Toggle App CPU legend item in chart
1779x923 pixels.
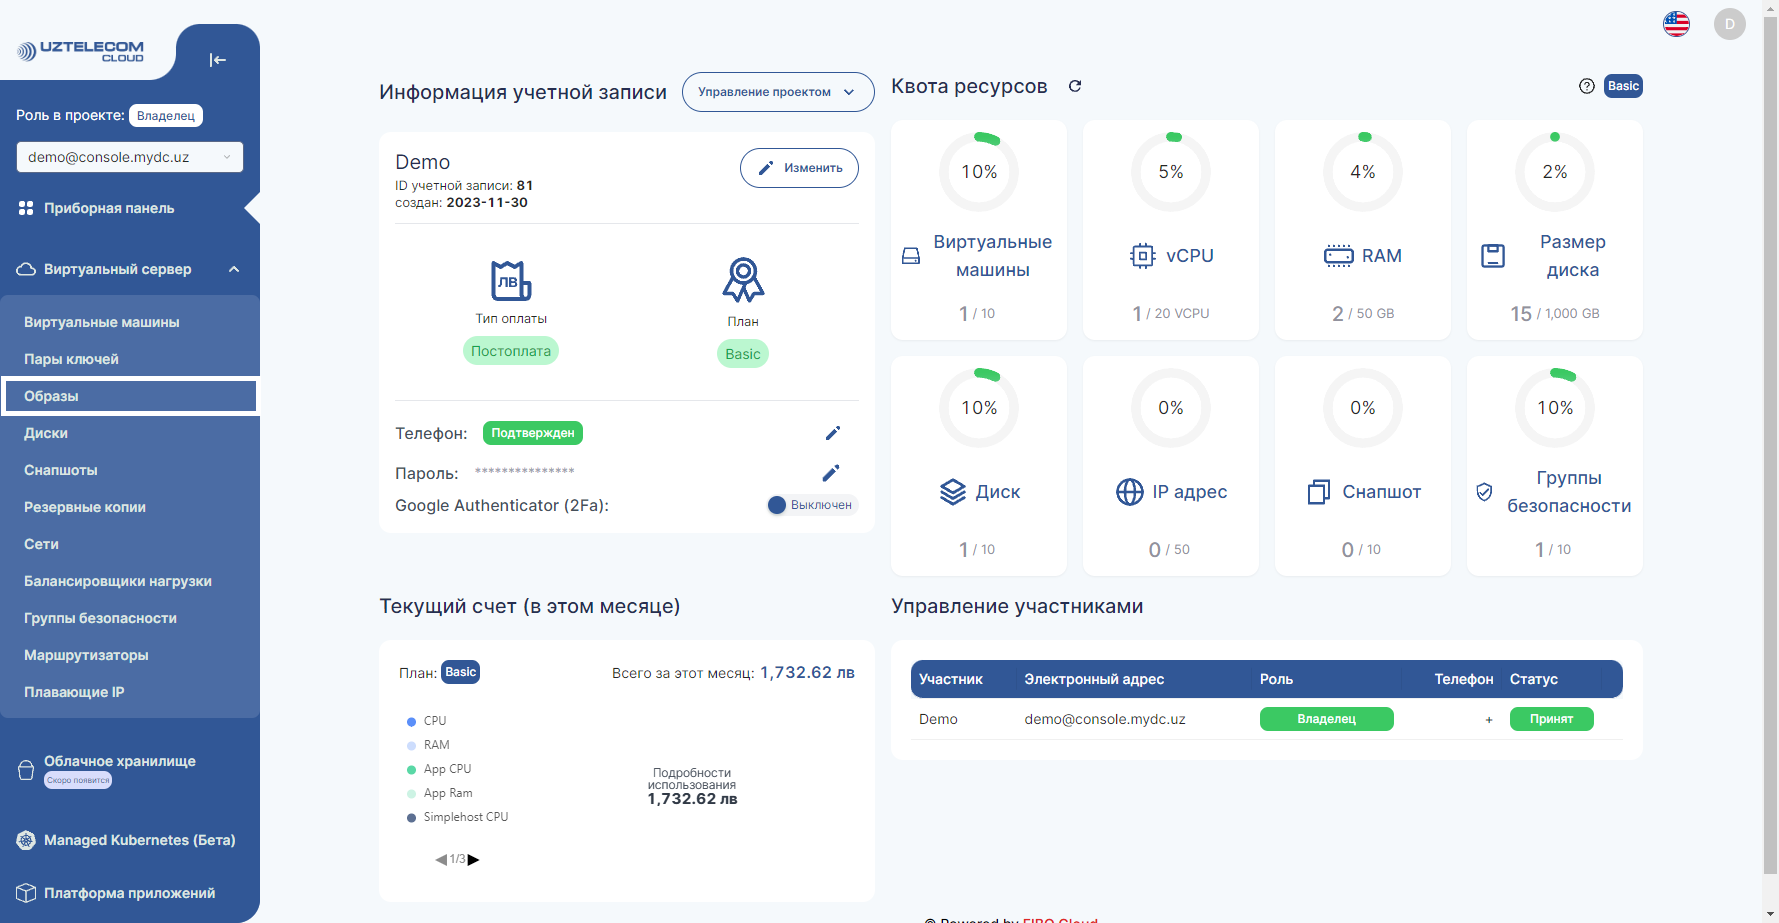coord(446,769)
